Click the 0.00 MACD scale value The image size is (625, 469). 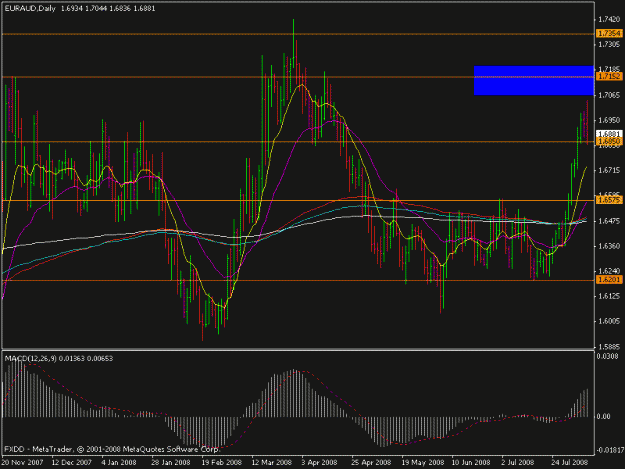[604, 416]
